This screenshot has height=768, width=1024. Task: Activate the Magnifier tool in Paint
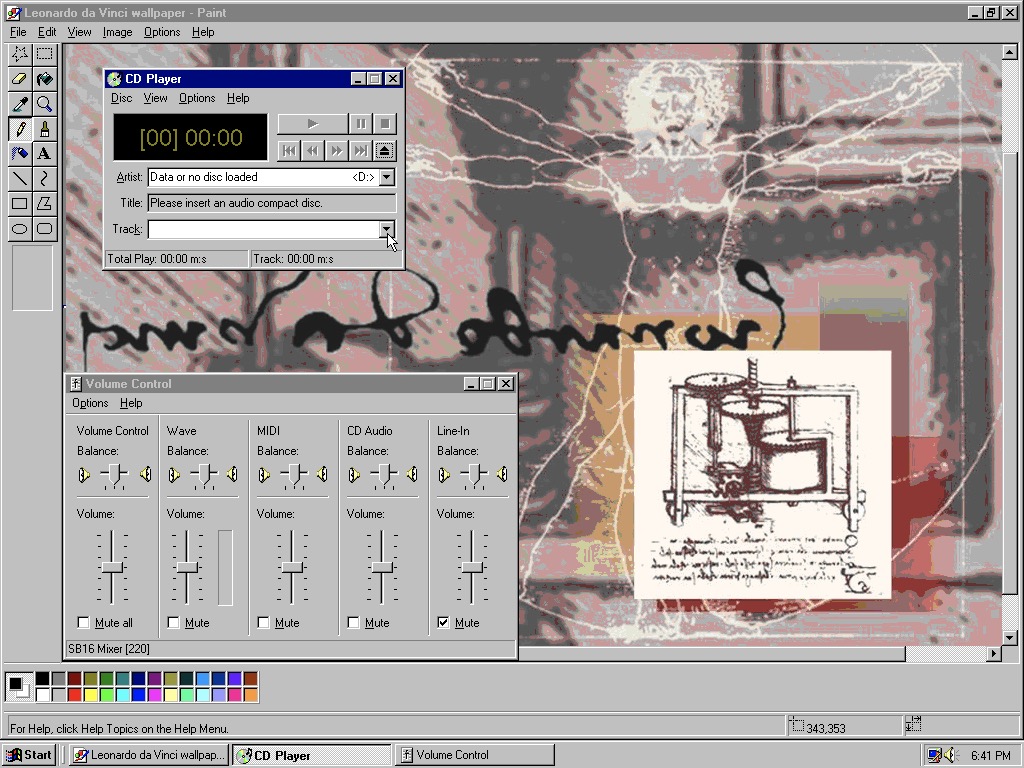click(x=44, y=104)
